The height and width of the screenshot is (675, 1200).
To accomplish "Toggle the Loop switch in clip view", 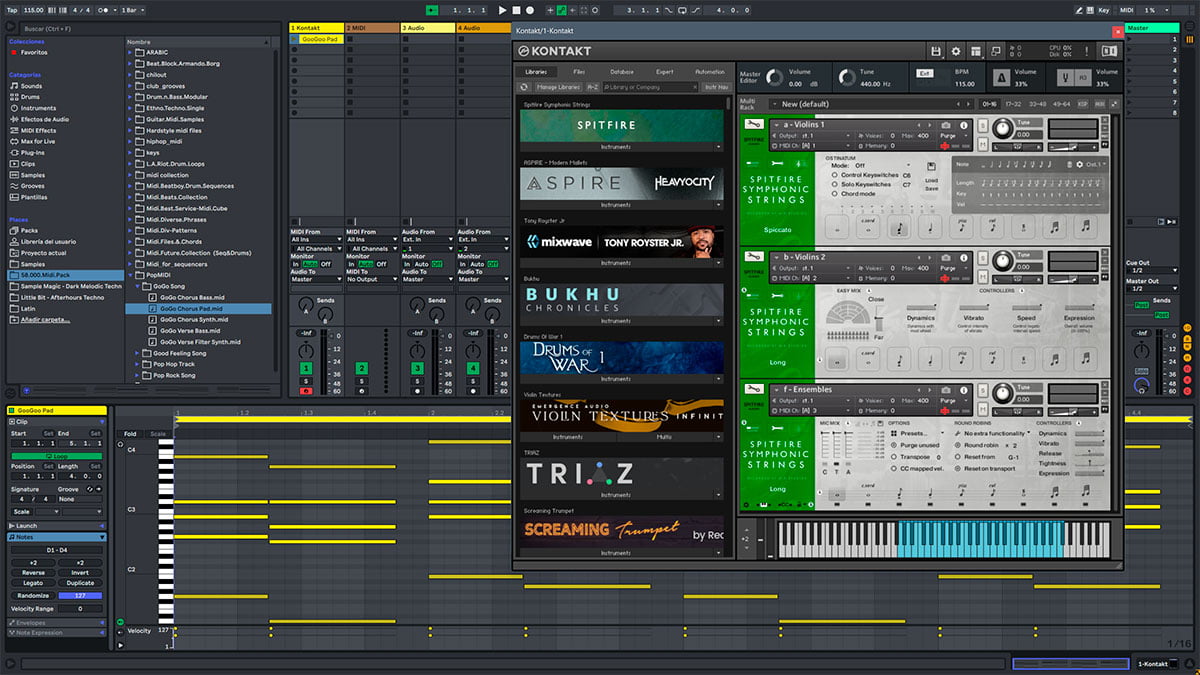I will [56, 456].
